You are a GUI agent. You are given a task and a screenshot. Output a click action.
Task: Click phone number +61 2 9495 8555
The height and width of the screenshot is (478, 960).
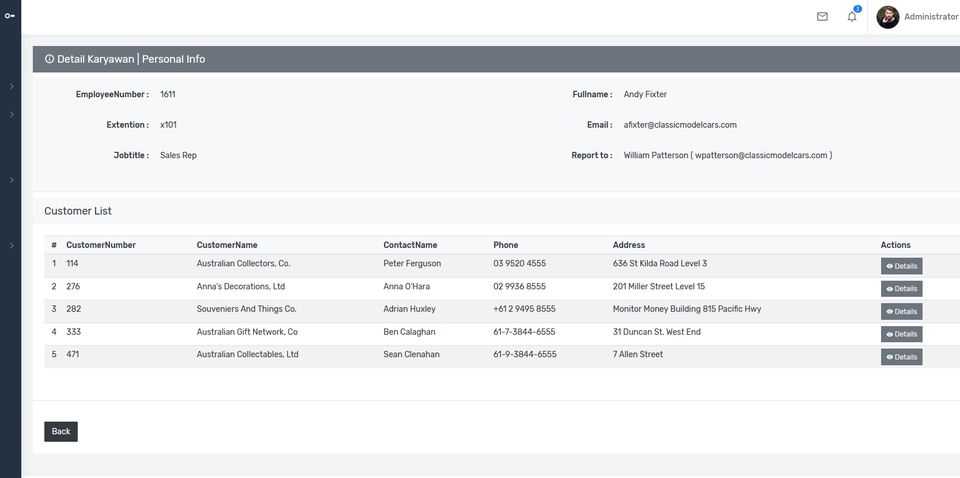tap(525, 309)
